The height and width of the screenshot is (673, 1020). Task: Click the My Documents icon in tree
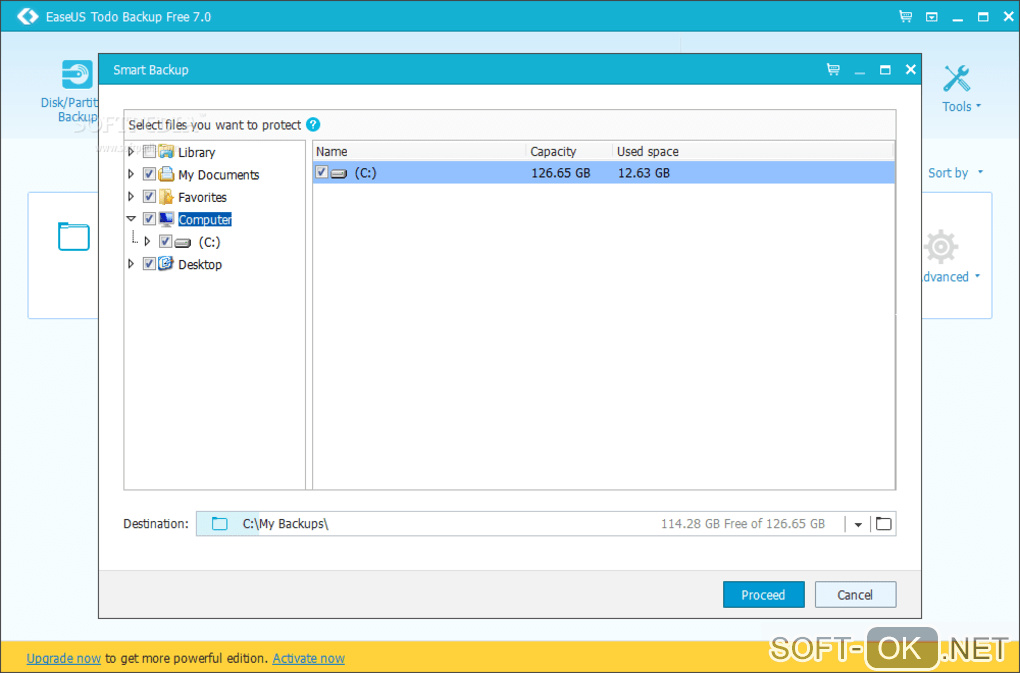(x=167, y=174)
